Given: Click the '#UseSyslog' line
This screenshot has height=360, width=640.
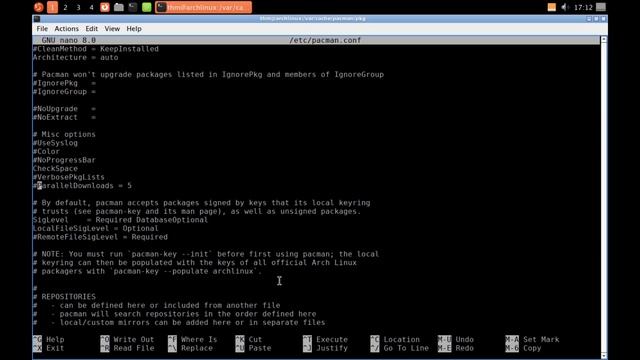Looking at the screenshot, I should click(55, 143).
